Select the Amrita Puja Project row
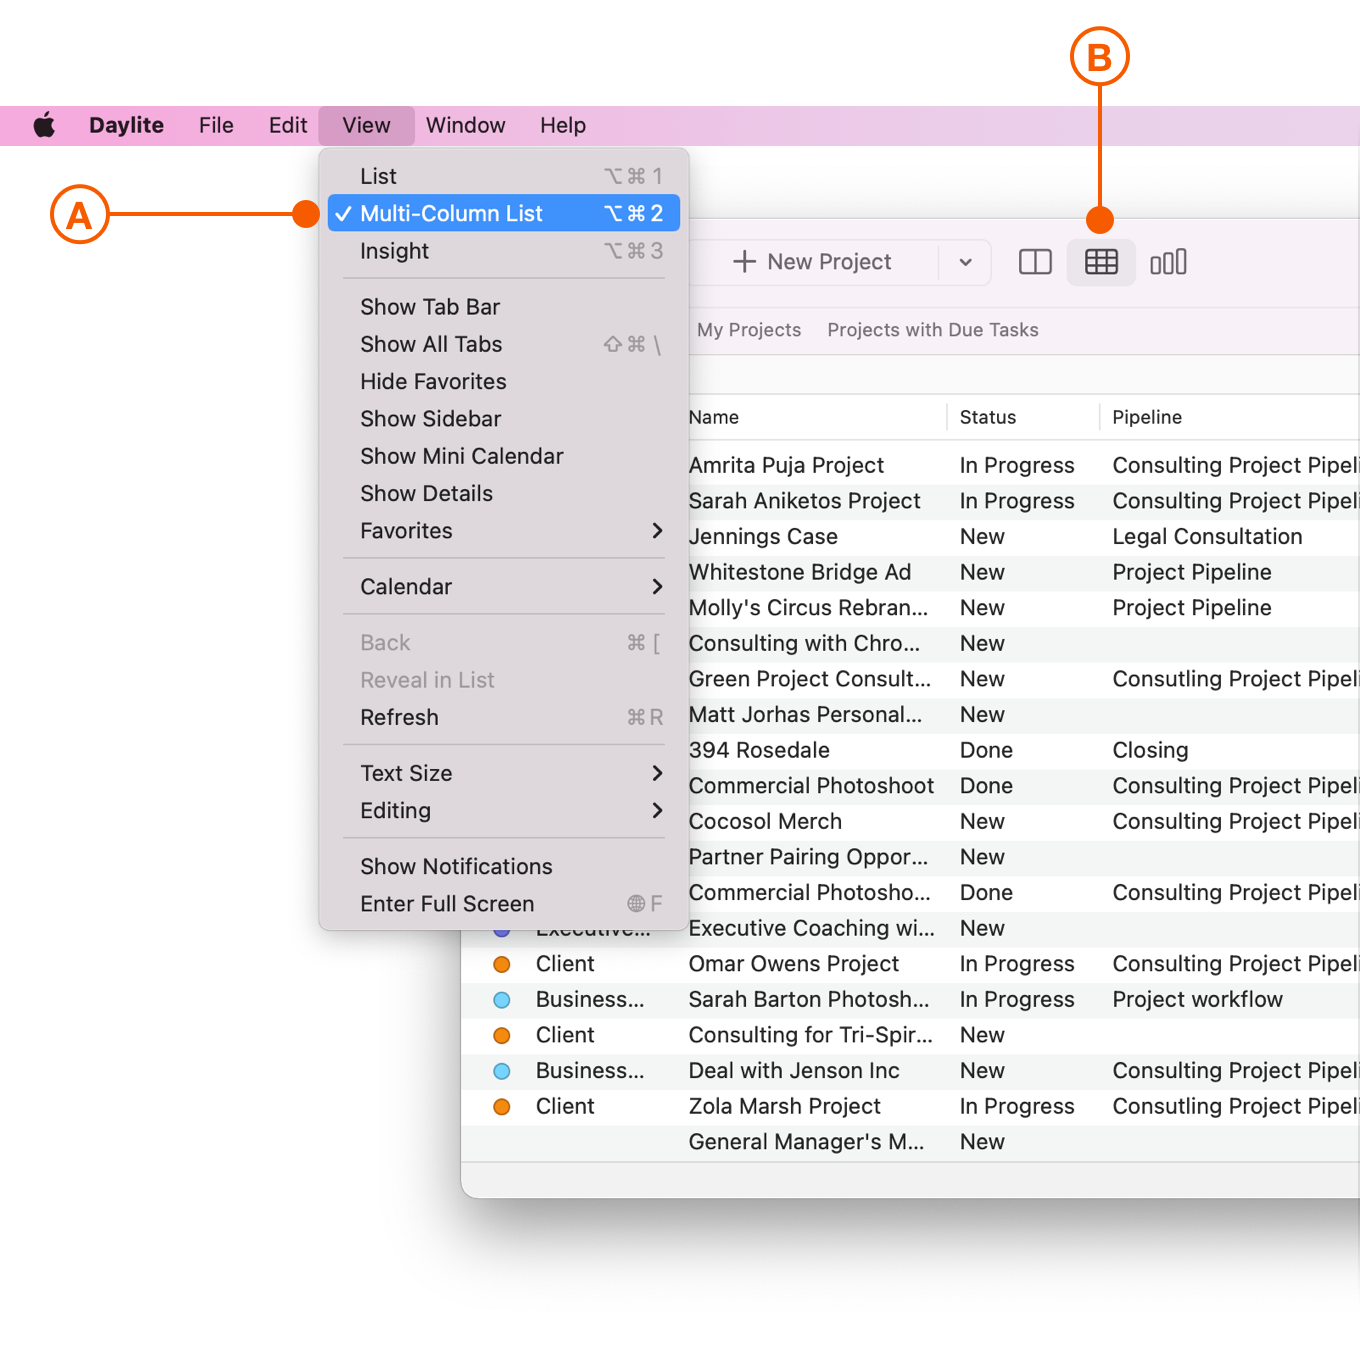 pos(785,465)
